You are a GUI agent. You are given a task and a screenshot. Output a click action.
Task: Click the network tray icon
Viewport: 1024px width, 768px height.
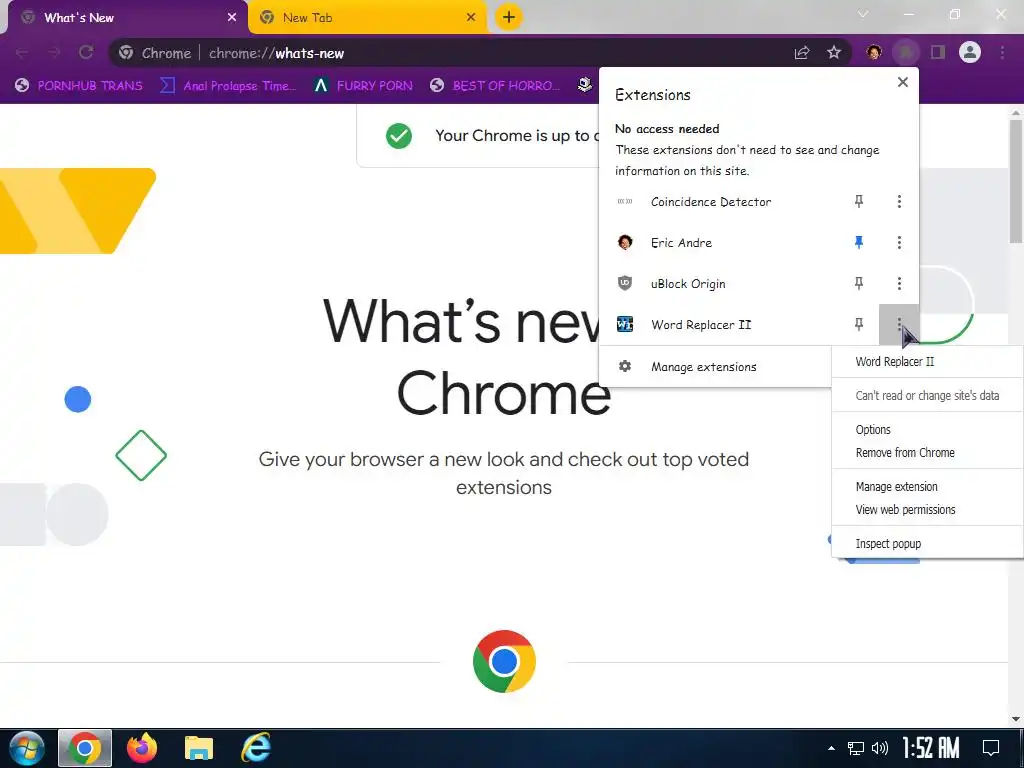pos(856,748)
